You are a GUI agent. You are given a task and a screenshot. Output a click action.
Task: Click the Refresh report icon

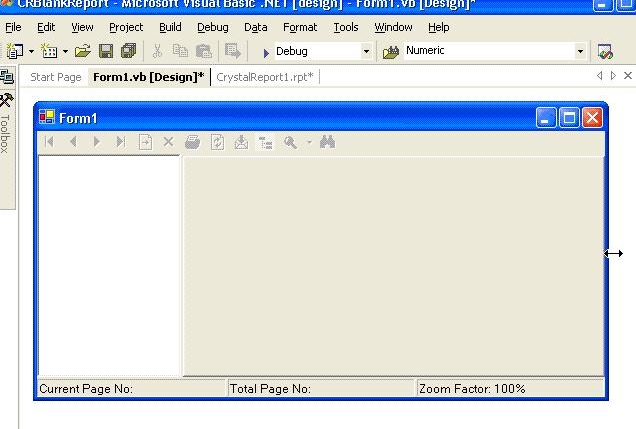click(x=217, y=142)
